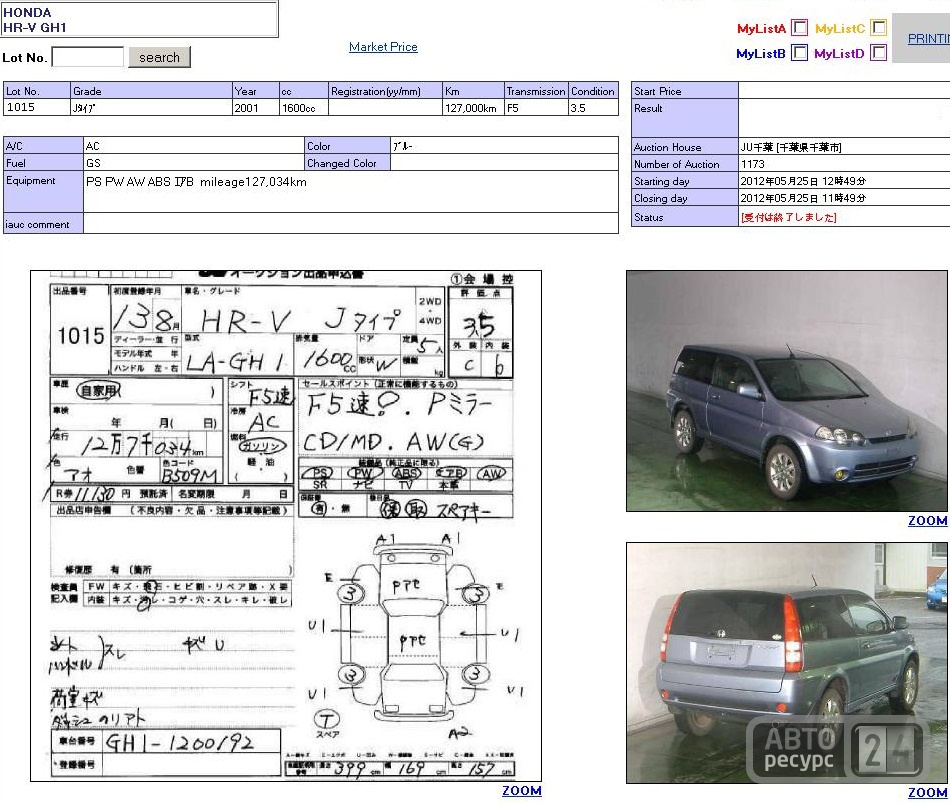Image resolution: width=950 pixels, height=804 pixels.
Task: Open ZOOM link under front car photo
Action: pyautogui.click(x=928, y=520)
